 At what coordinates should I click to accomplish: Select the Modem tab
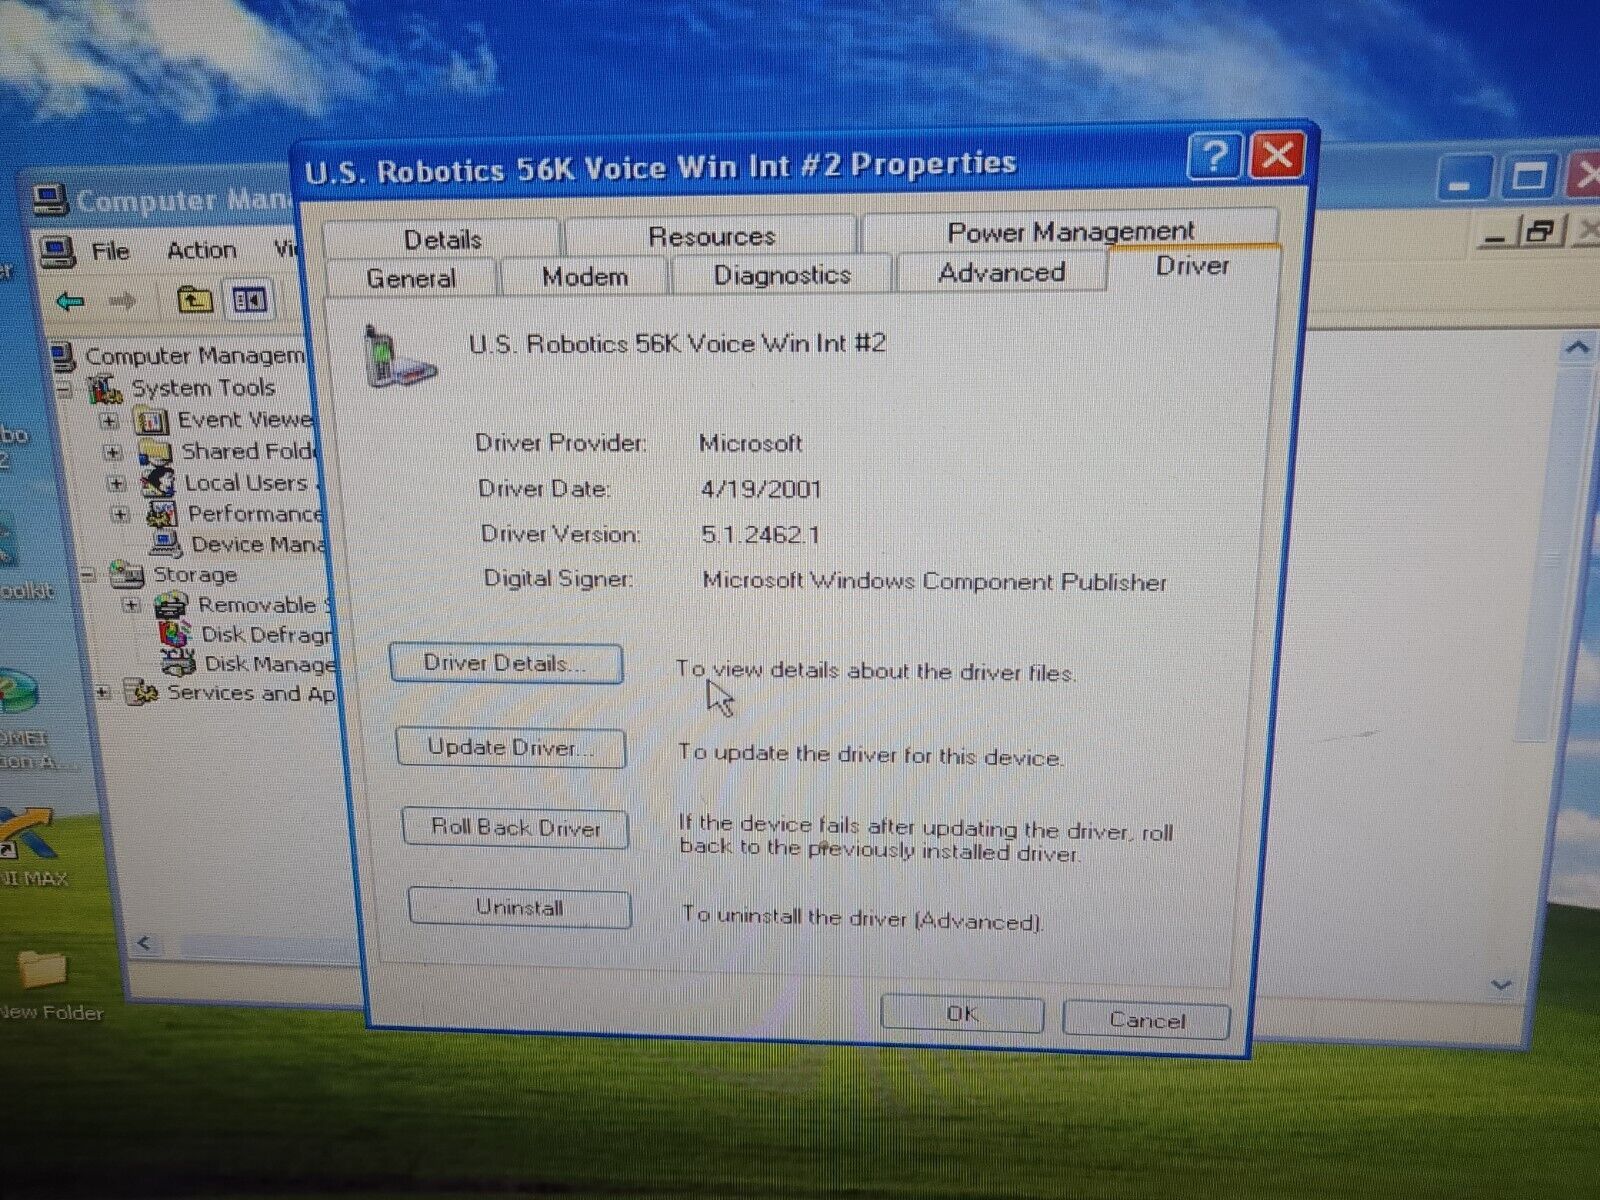(585, 276)
